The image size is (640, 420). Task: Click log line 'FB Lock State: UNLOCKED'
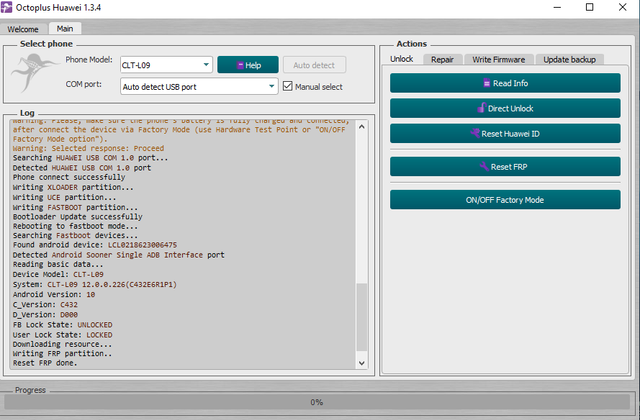pos(62,325)
